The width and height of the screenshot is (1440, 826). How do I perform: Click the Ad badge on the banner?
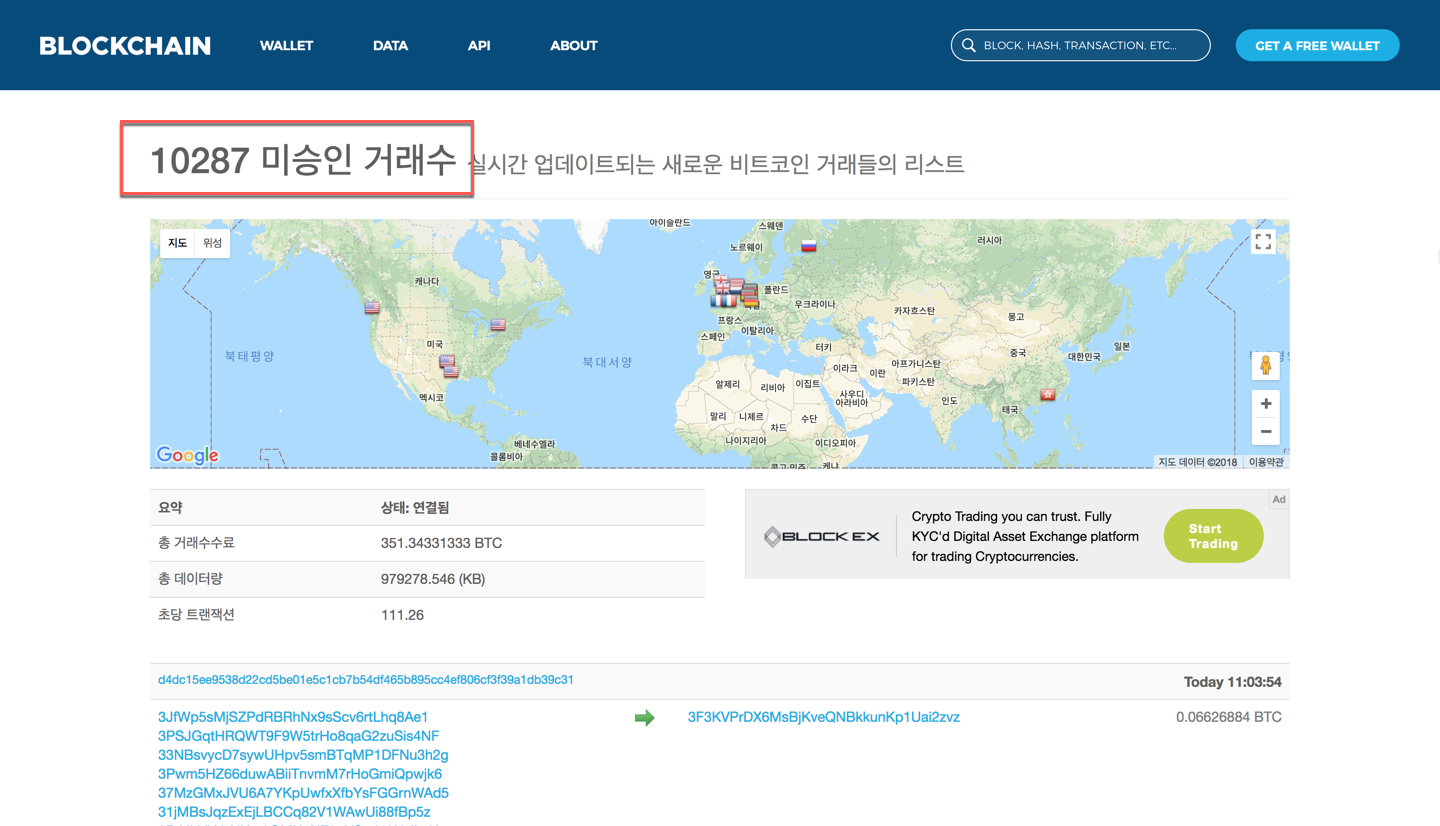(1278, 499)
